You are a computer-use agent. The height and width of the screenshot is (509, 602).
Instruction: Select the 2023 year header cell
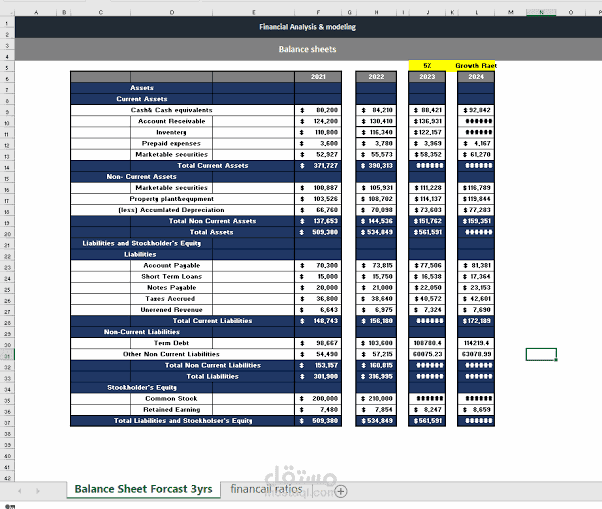(x=427, y=77)
